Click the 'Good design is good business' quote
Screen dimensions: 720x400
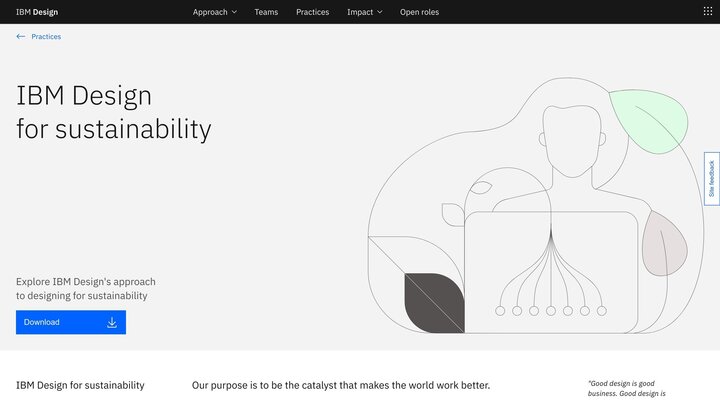tap(626, 388)
